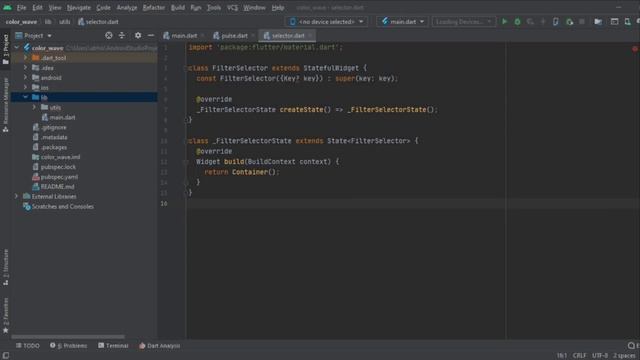Image resolution: width=640 pixels, height=360 pixels.
Task: Click the greyed-out stop square icon
Action: click(x=582, y=22)
